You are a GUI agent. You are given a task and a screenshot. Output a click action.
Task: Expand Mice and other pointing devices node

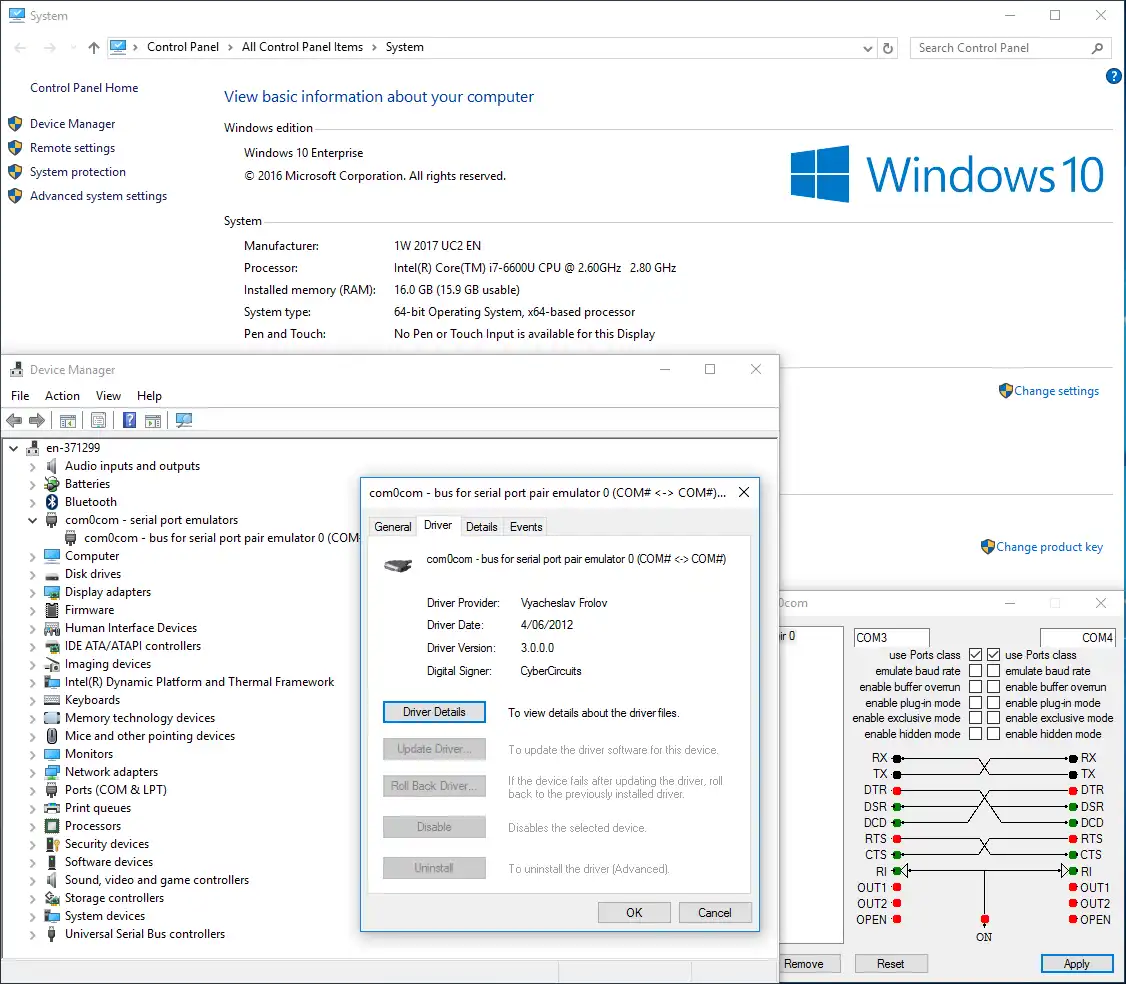pyautogui.click(x=32, y=736)
